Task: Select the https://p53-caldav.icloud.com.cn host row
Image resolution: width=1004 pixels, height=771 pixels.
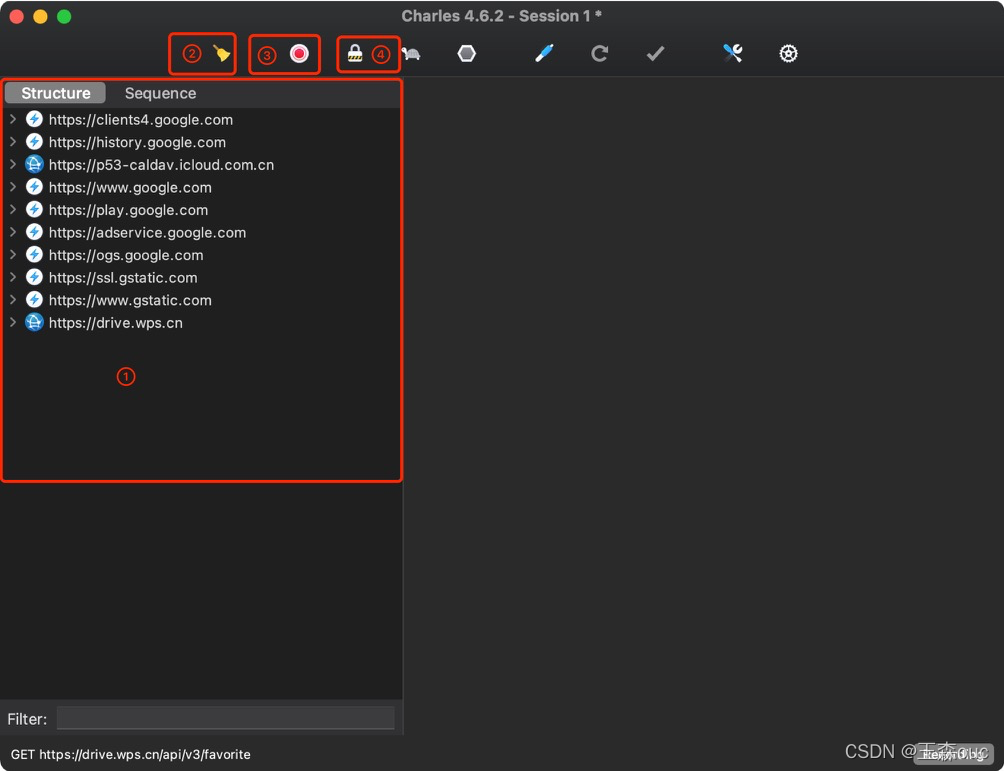Action: tap(202, 165)
